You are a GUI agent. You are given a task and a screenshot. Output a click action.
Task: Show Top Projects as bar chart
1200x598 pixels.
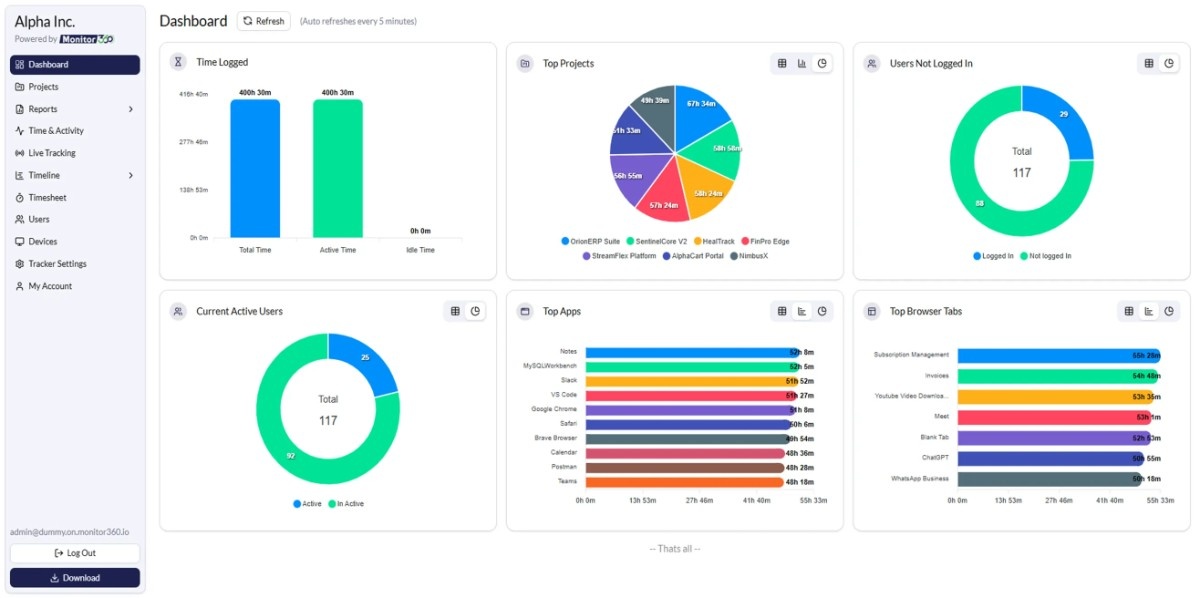click(802, 63)
